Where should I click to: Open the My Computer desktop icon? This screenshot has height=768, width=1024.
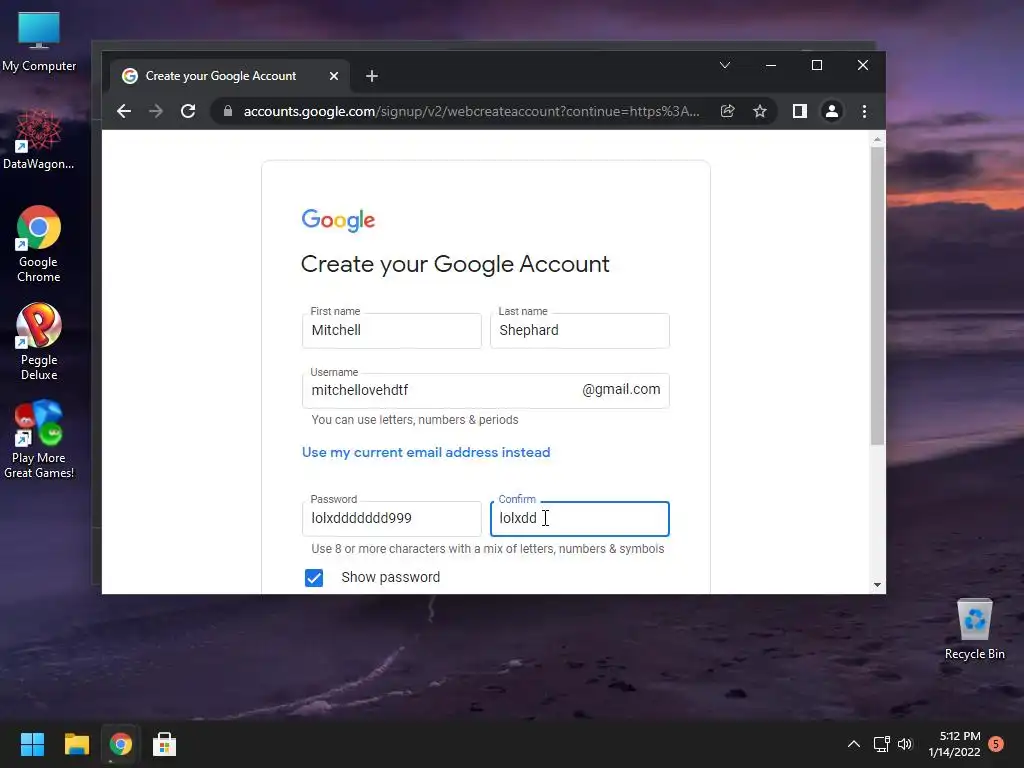[39, 42]
